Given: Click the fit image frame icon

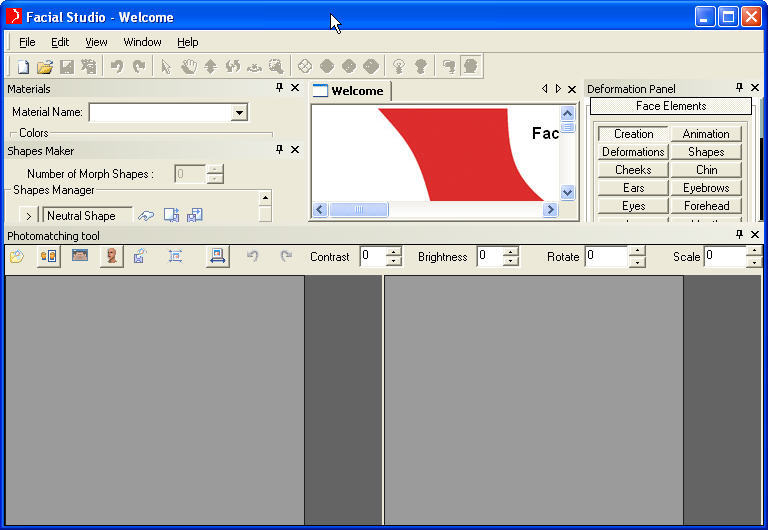Looking at the screenshot, I should (175, 256).
